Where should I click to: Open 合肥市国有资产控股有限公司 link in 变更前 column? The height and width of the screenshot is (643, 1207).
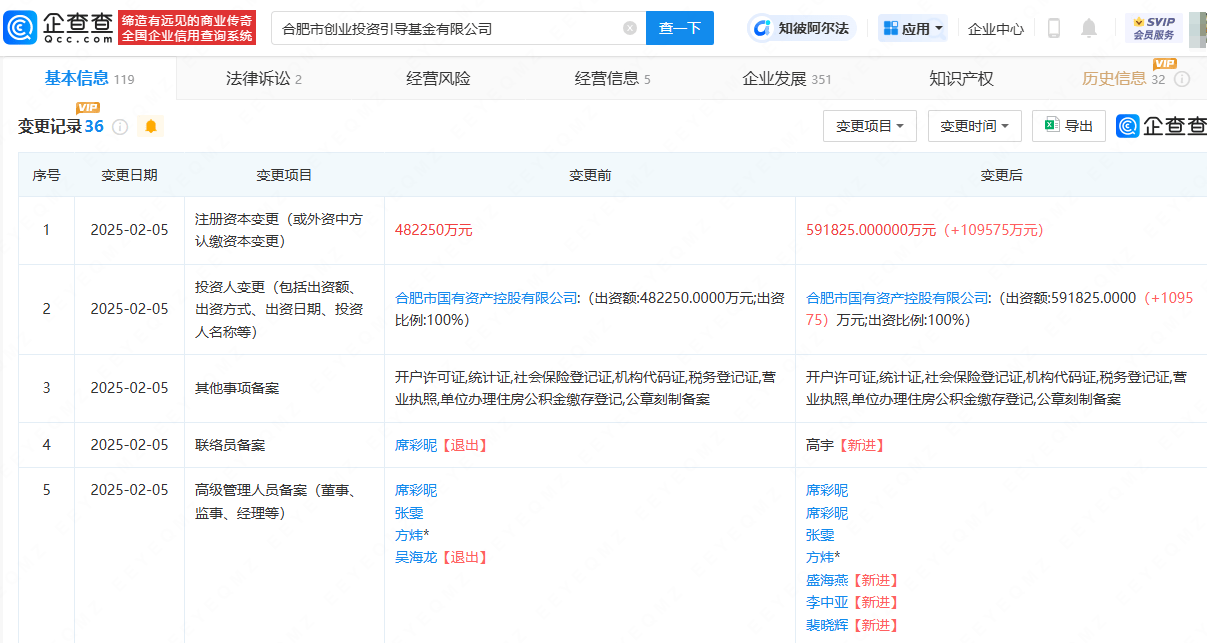pos(486,298)
